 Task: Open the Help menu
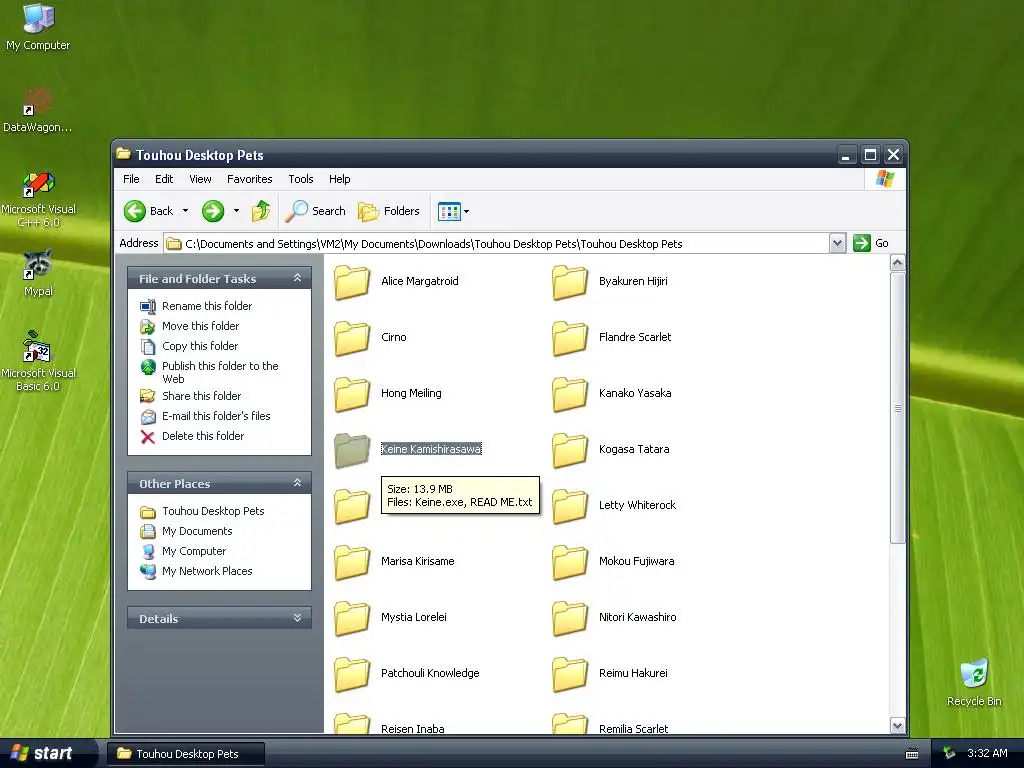pos(339,179)
